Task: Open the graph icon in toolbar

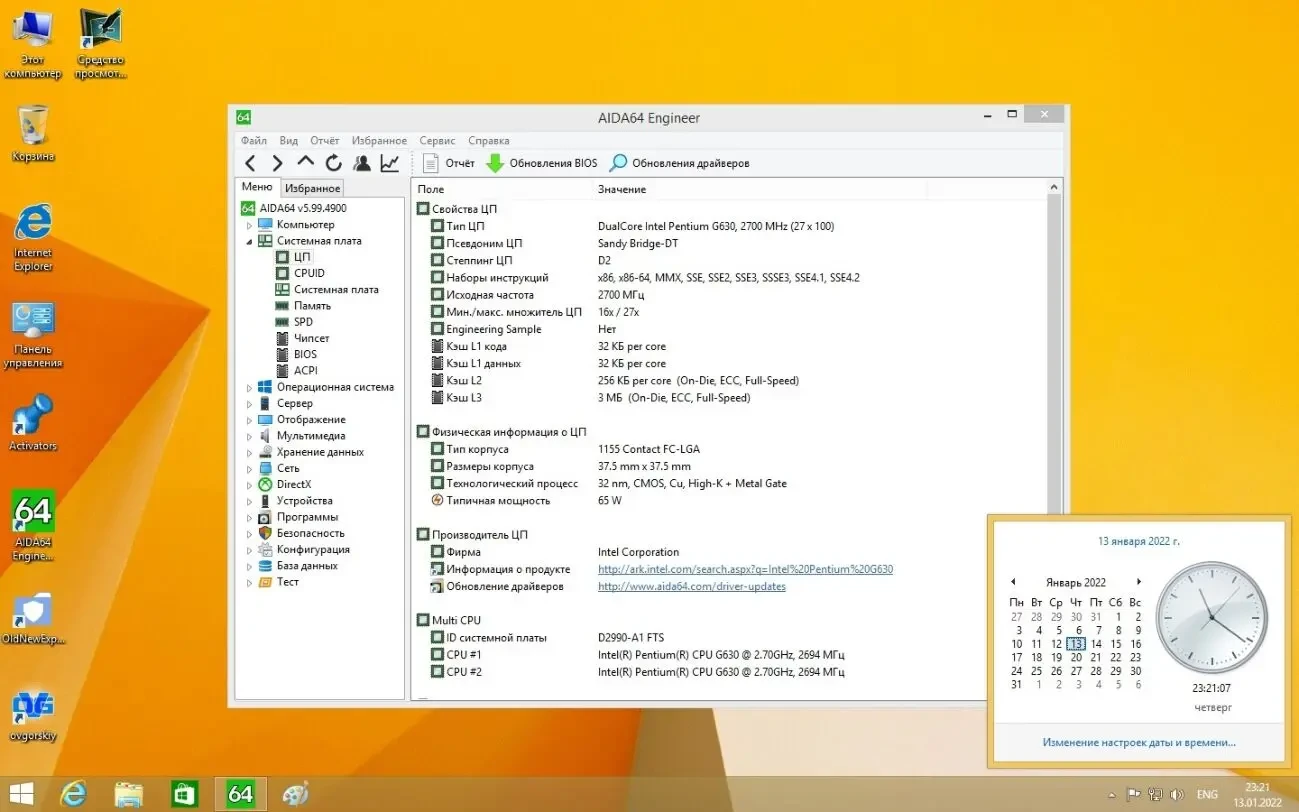Action: point(388,162)
